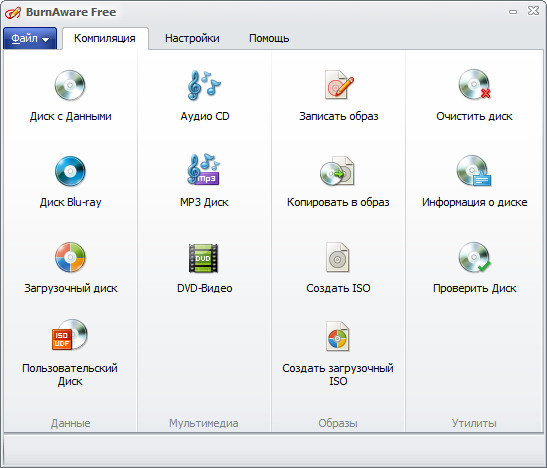Close the BurnAware Free window

pos(533,11)
